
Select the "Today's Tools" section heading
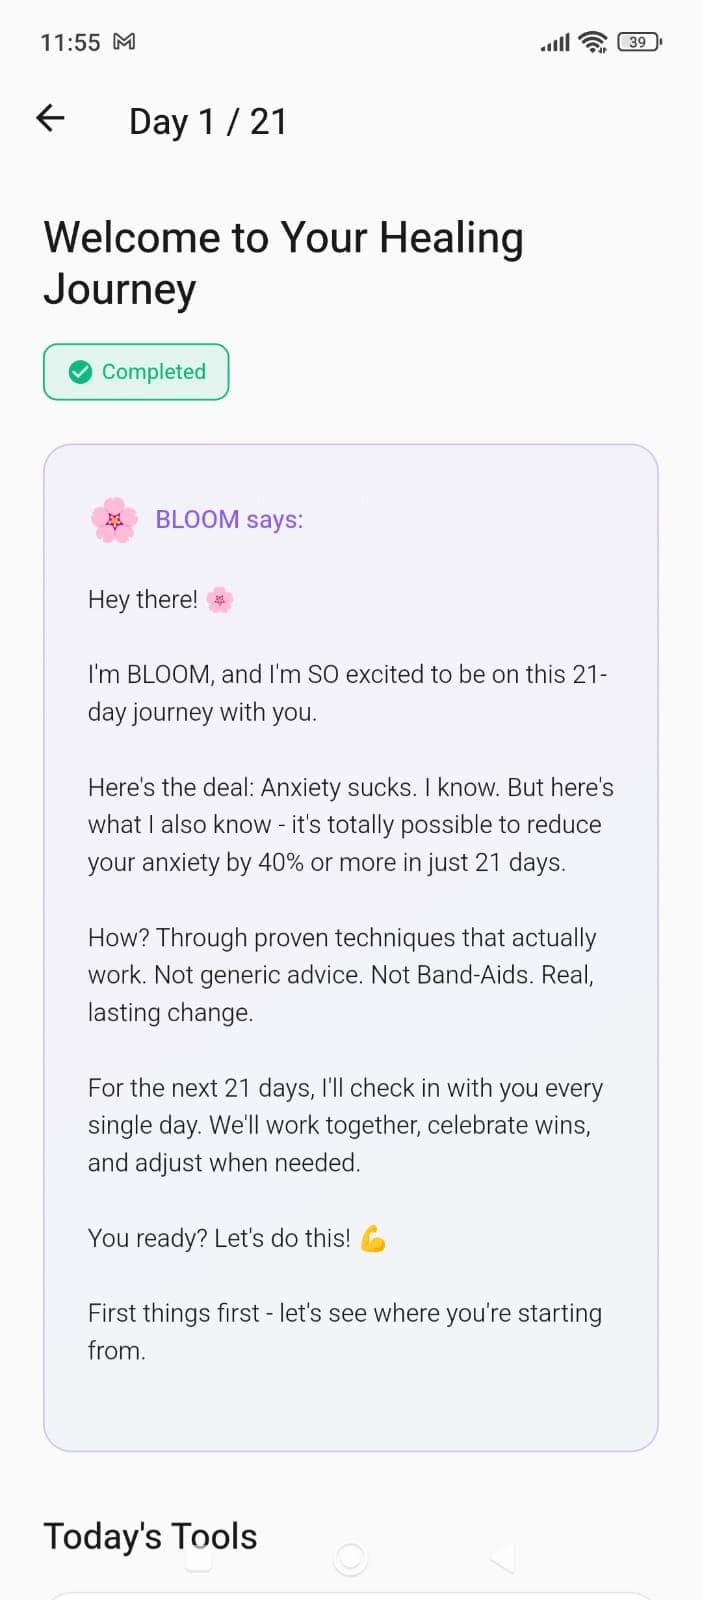[x=150, y=1536]
